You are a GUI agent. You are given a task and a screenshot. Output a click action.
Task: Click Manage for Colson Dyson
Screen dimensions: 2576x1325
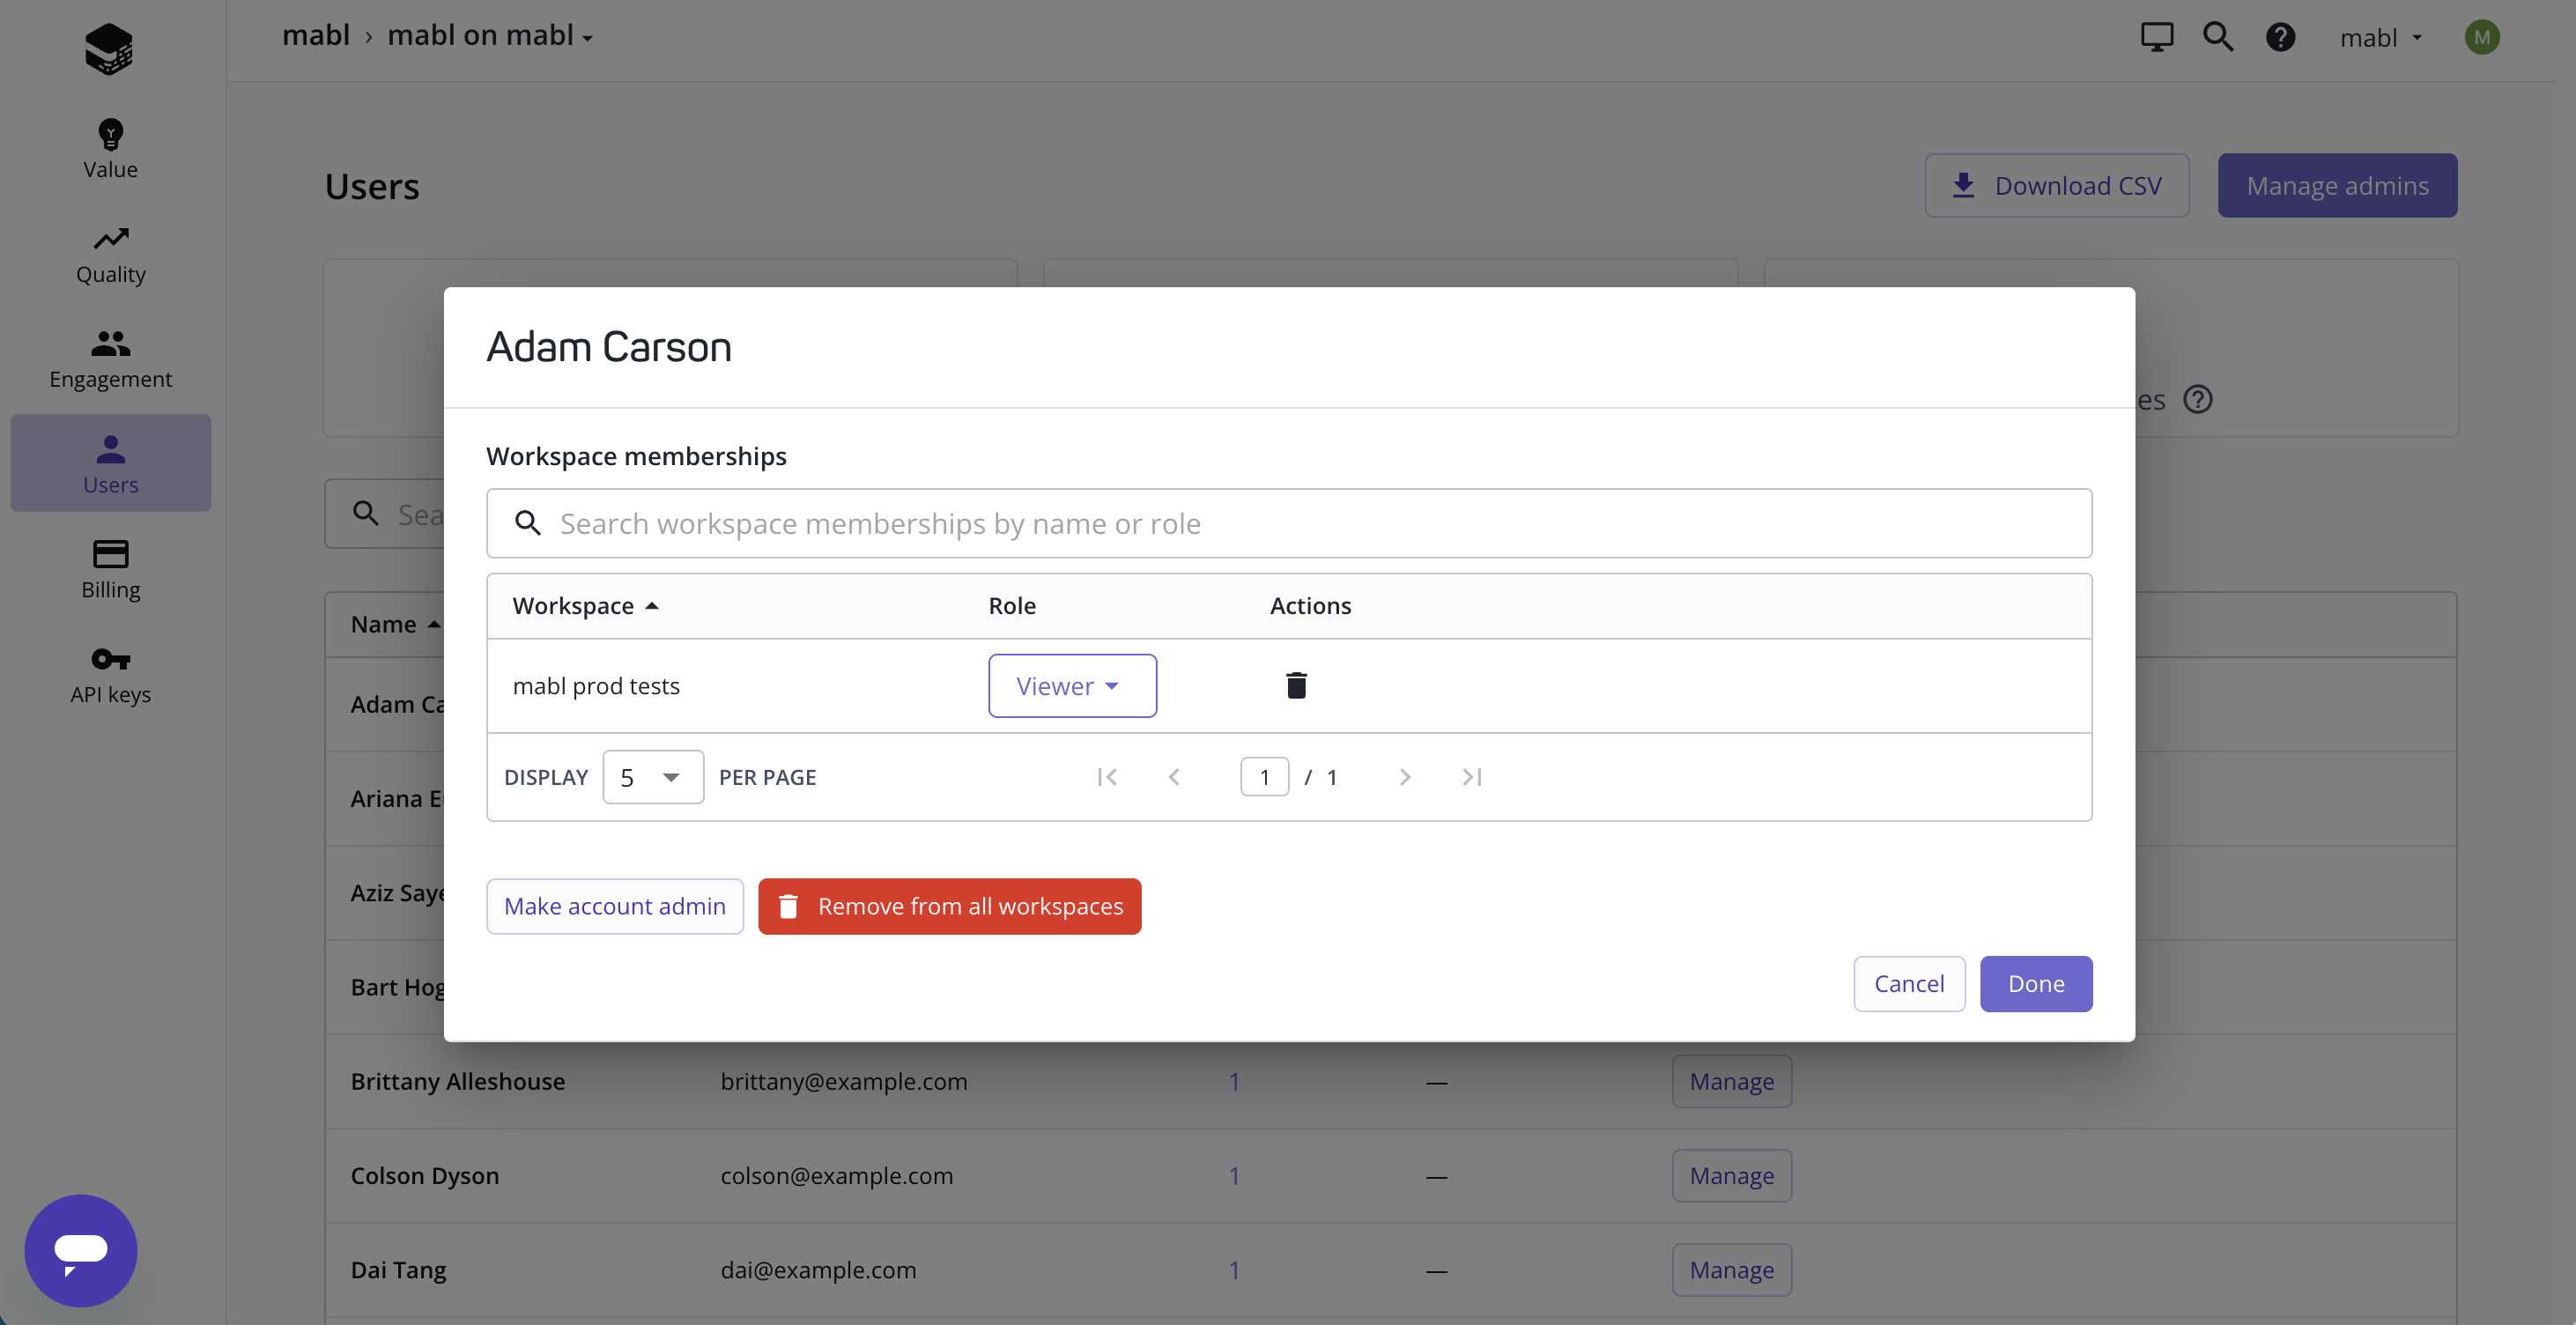pos(1732,1175)
